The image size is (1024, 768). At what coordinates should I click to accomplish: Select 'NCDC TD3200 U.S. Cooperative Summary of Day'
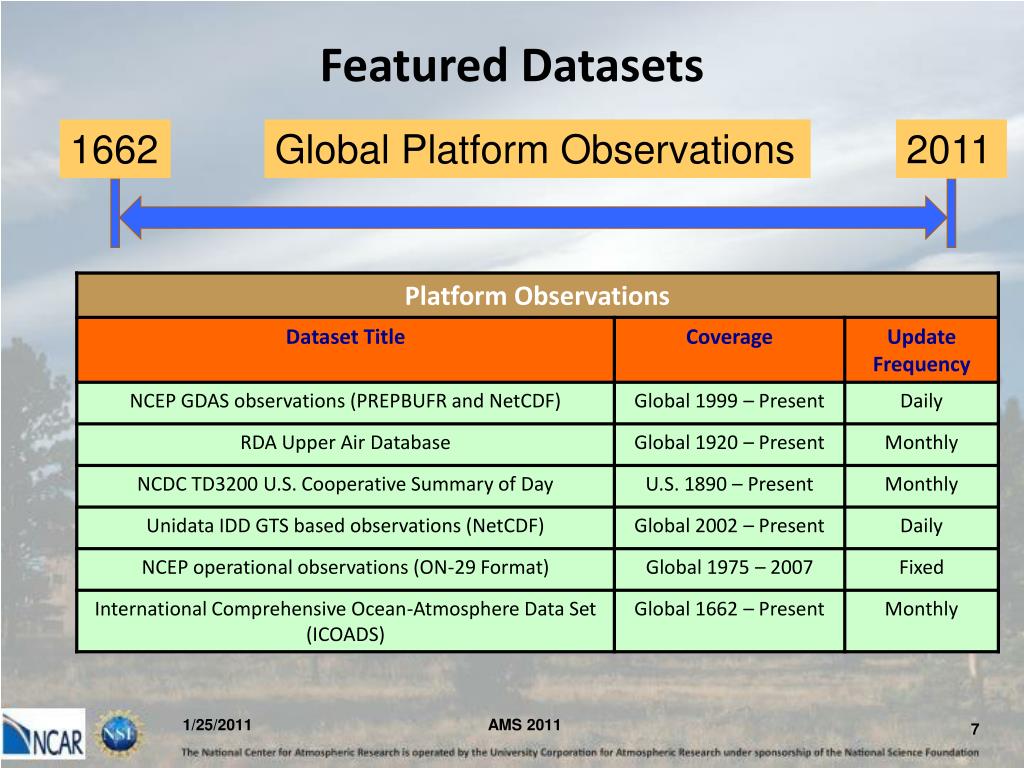point(345,486)
